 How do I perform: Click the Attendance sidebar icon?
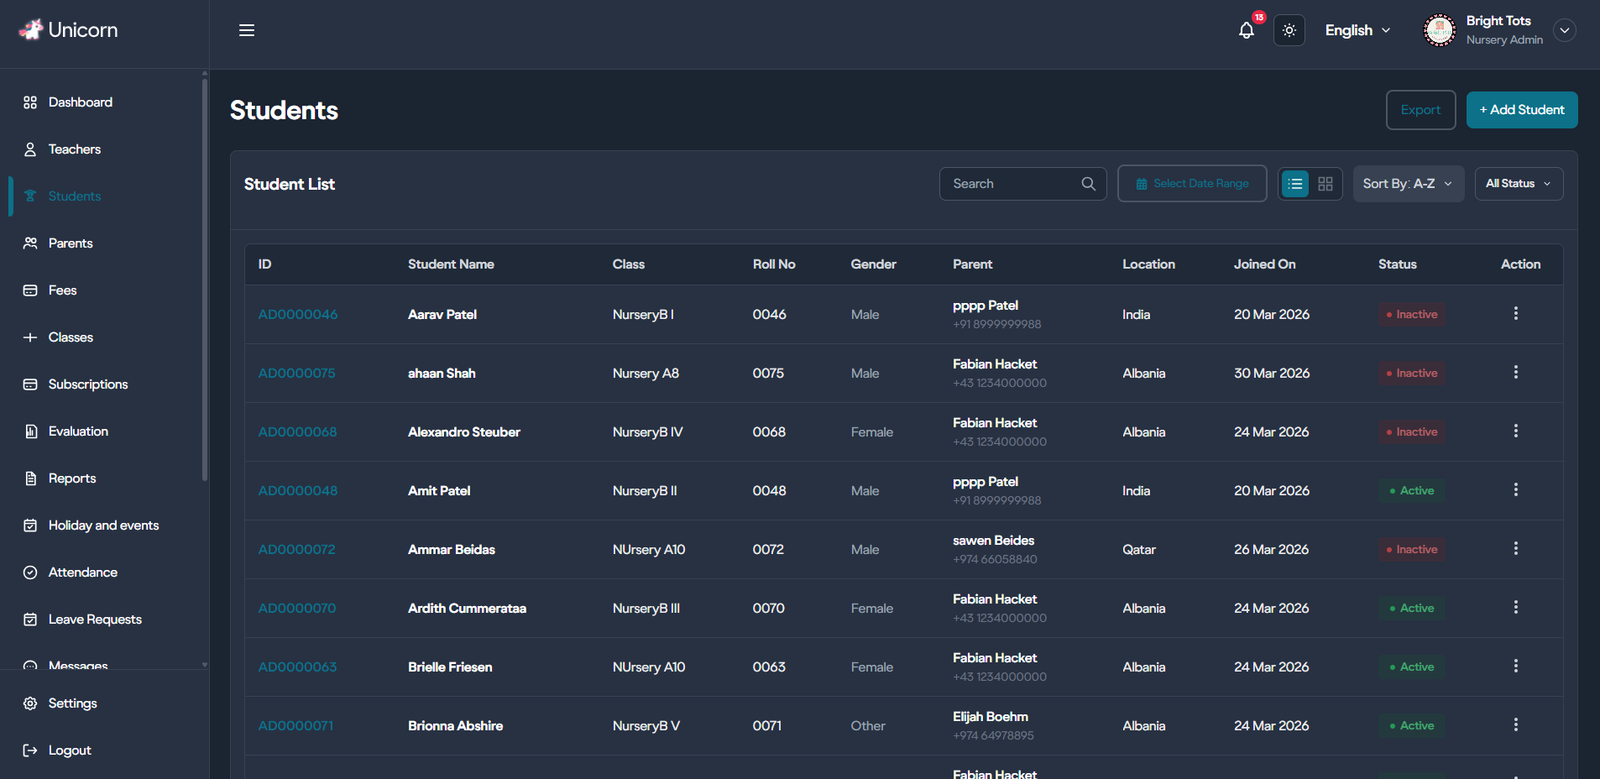tap(30, 572)
